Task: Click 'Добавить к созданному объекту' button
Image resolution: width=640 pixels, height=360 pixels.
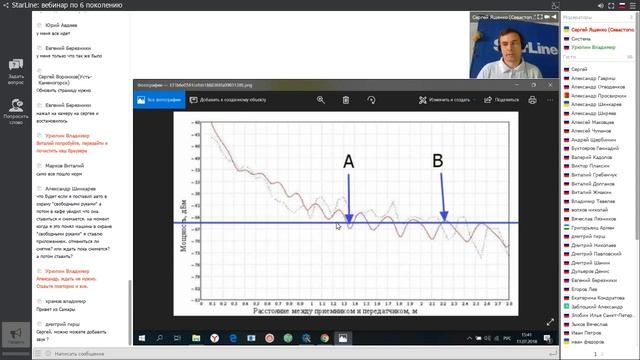Action: click(228, 100)
